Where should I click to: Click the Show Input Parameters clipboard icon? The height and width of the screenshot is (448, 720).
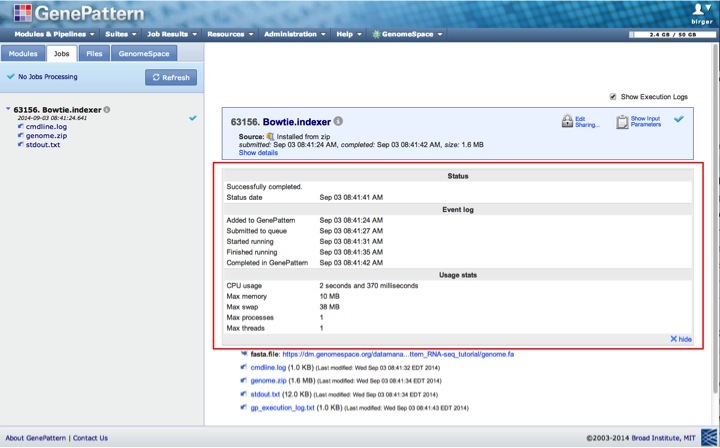pyautogui.click(x=622, y=122)
